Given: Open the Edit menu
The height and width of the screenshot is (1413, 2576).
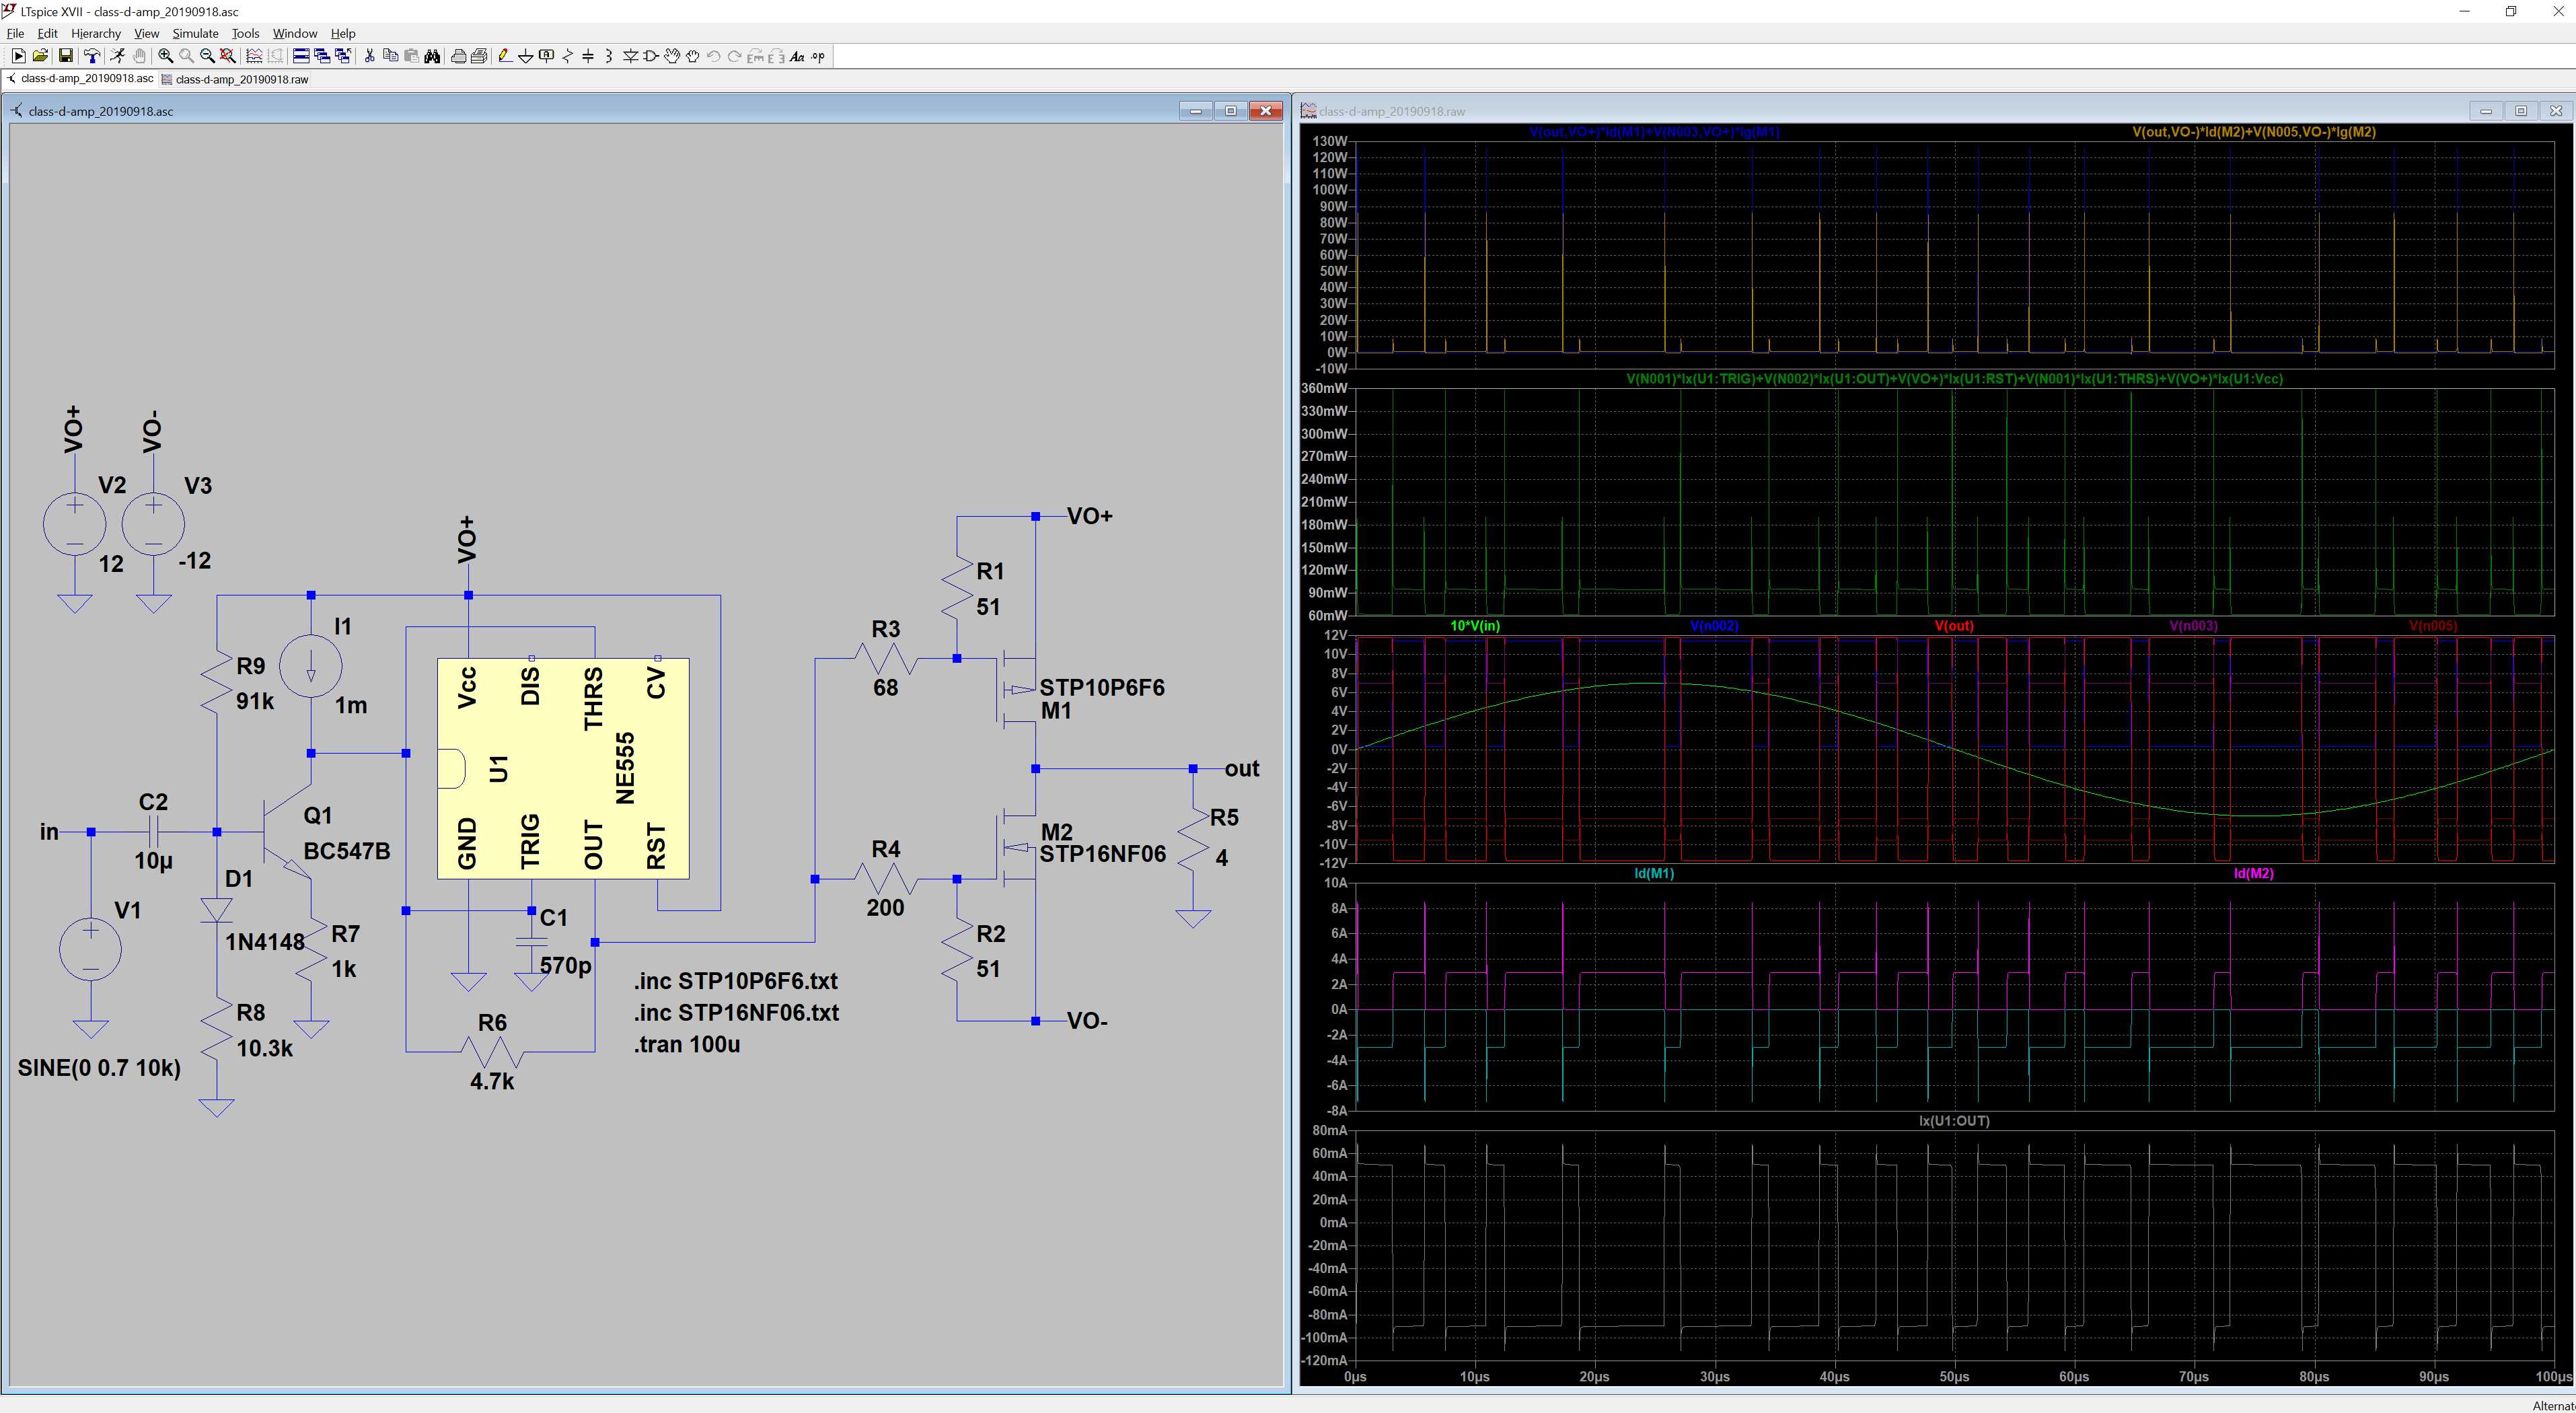Looking at the screenshot, I should tap(47, 33).
